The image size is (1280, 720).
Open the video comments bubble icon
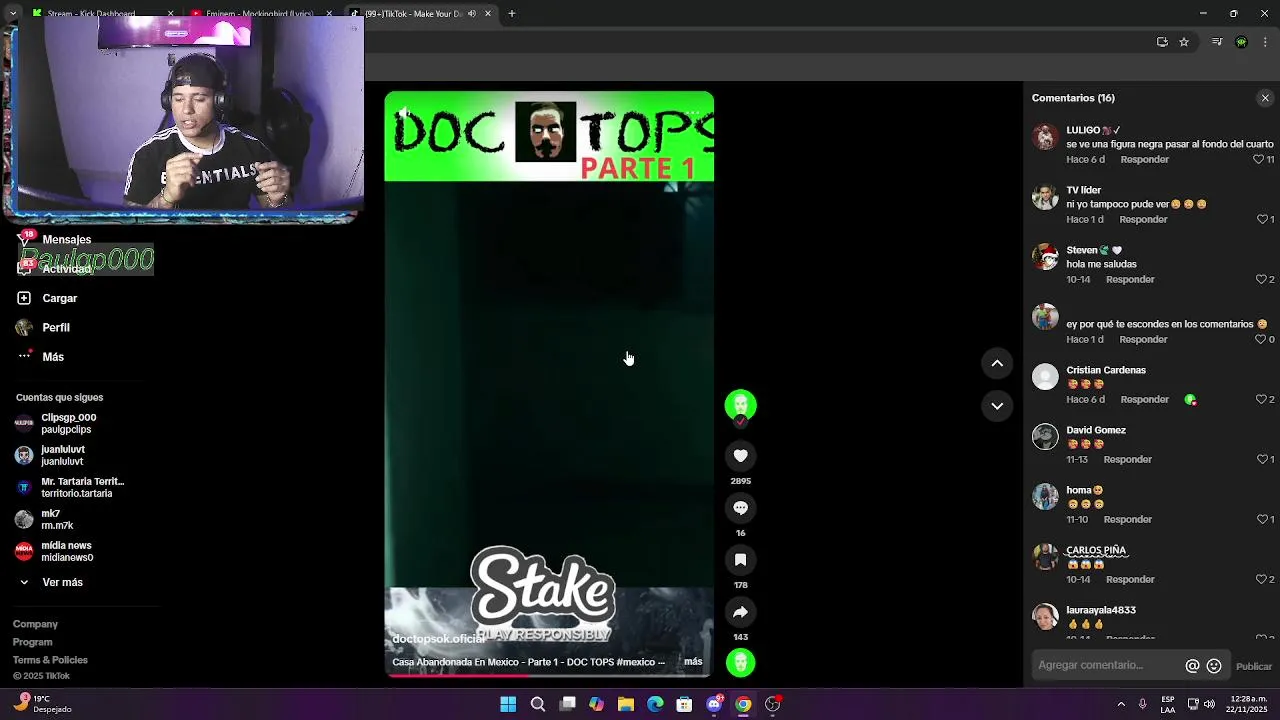(x=740, y=508)
